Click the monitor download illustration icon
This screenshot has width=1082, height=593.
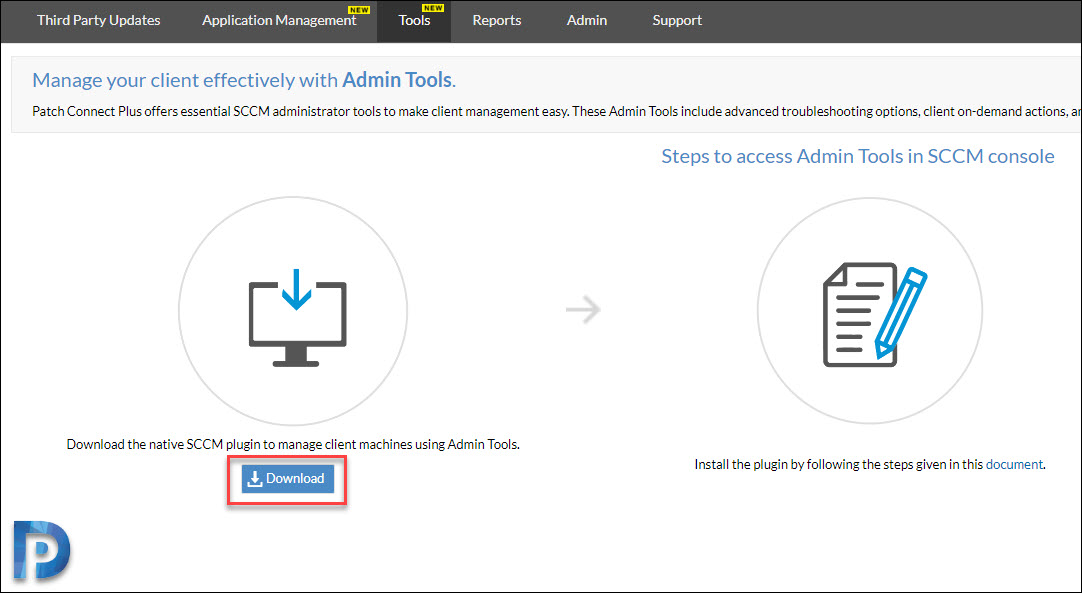coord(297,317)
